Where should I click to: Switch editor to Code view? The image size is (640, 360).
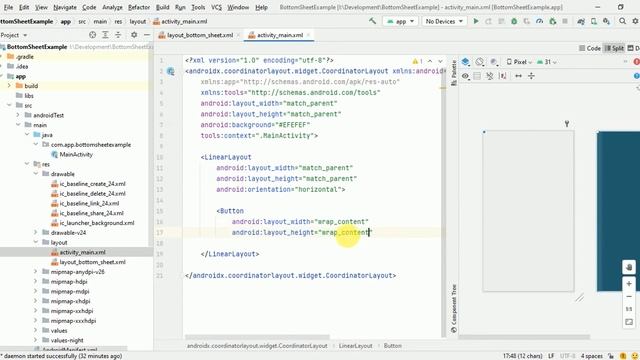pyautogui.click(x=590, y=48)
